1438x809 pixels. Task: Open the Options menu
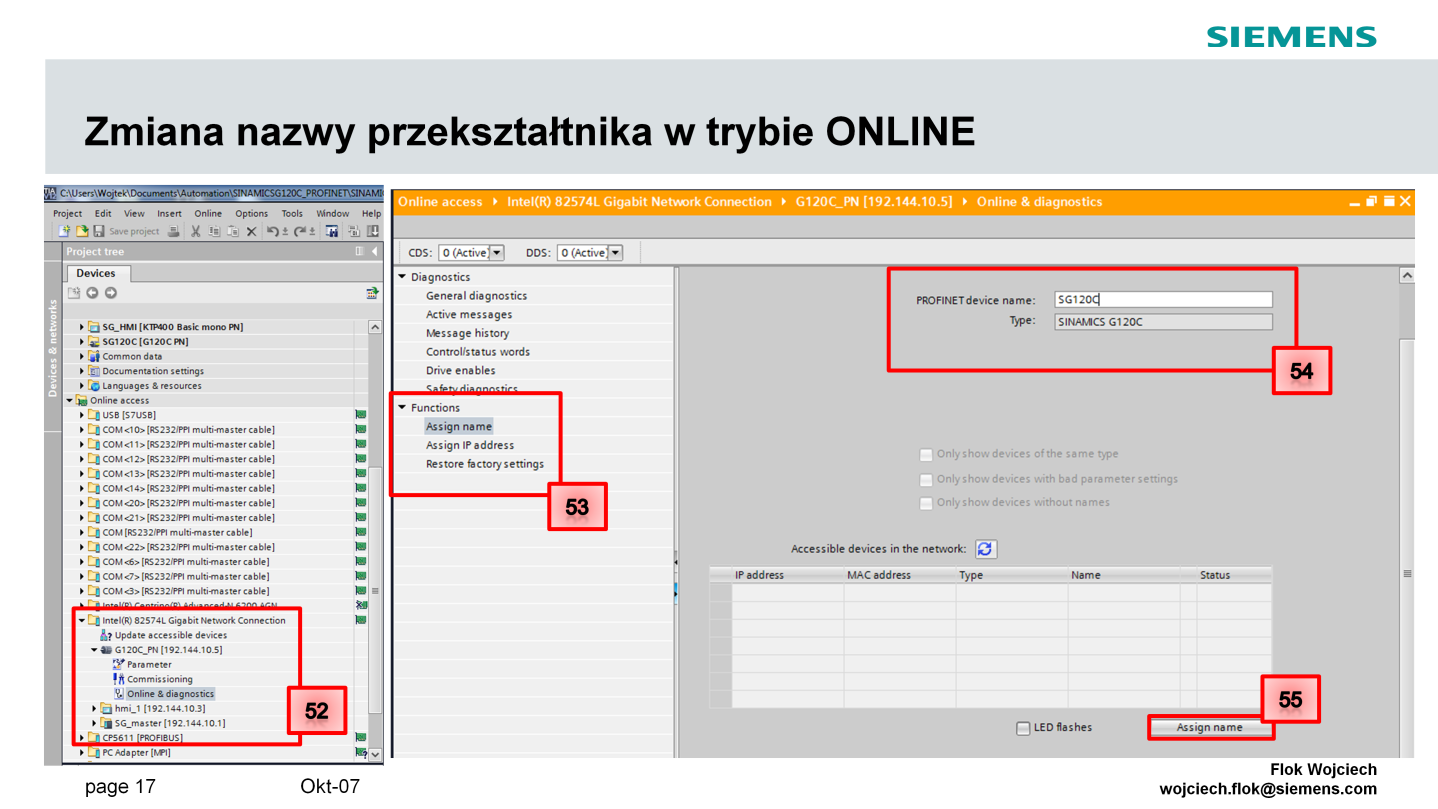point(251,213)
